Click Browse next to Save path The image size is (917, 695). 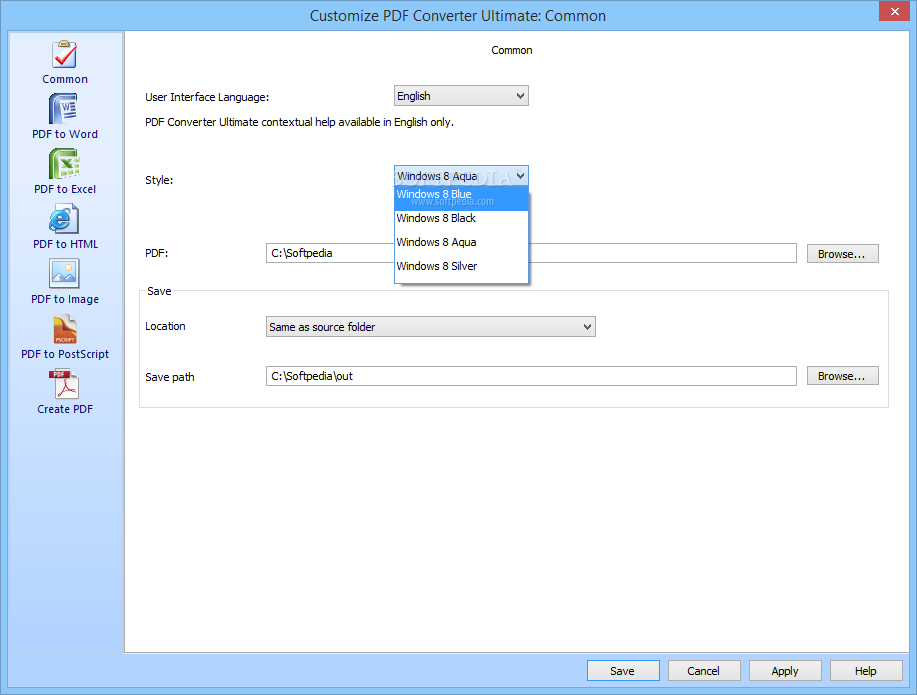click(842, 376)
